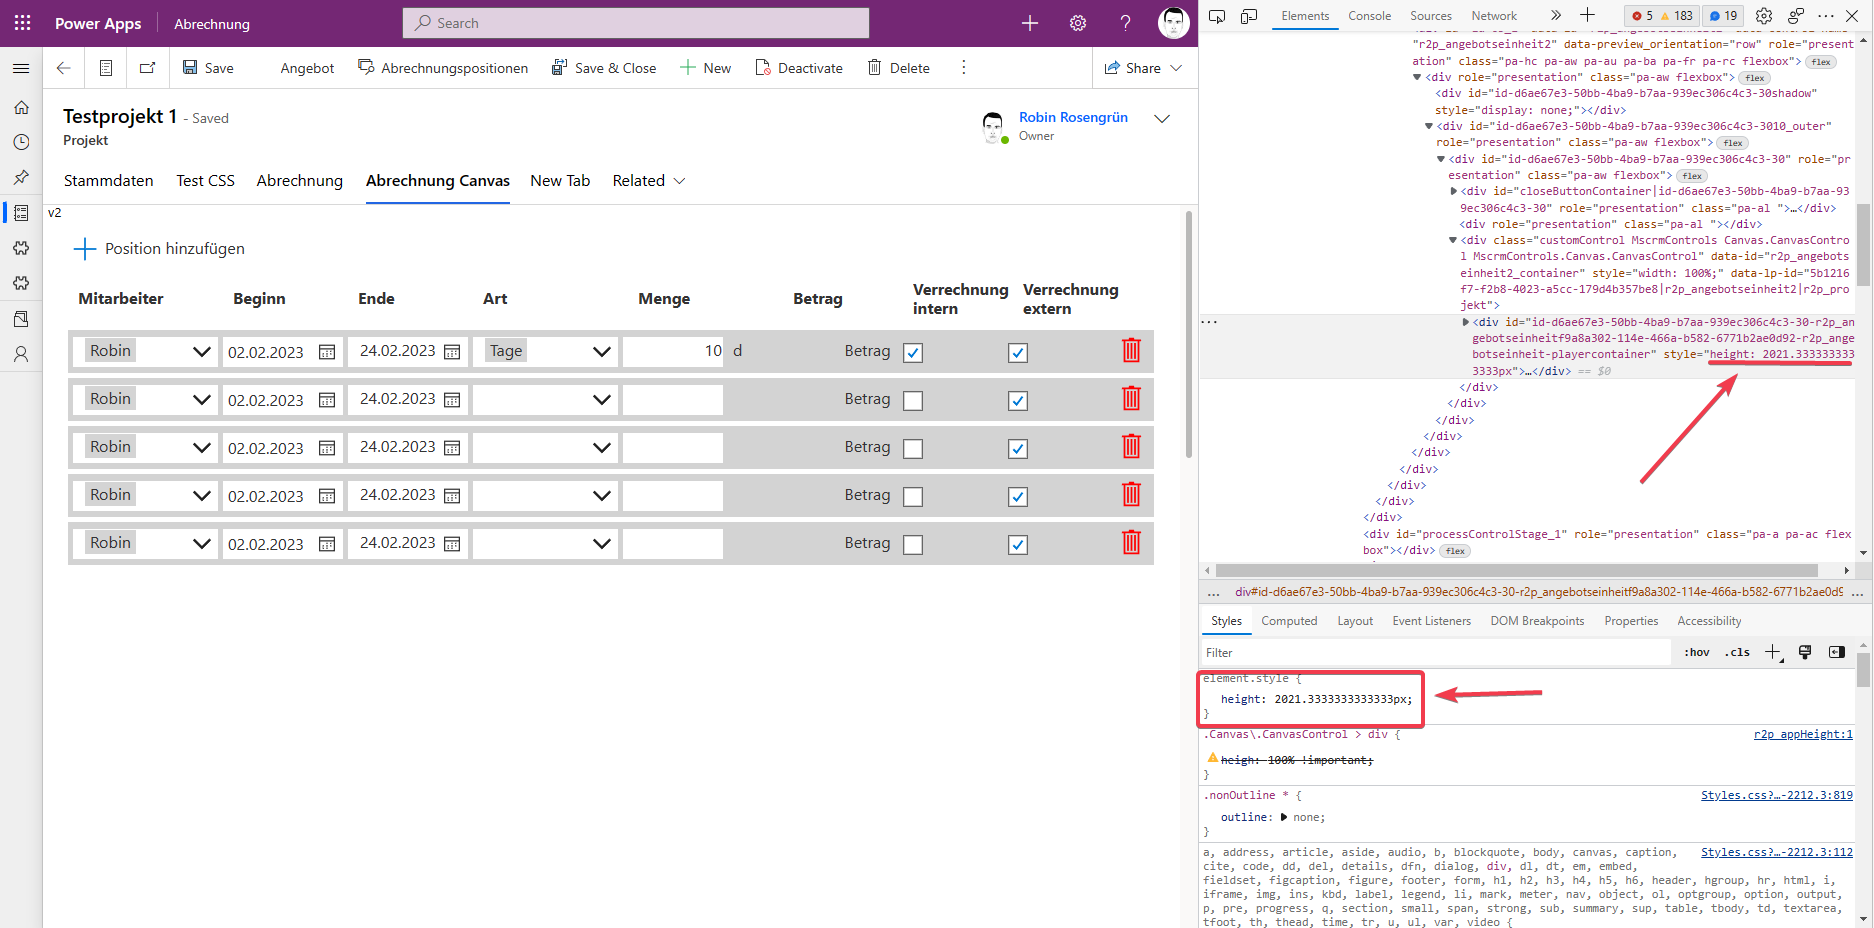The height and width of the screenshot is (928, 1874).
Task: Open the Home icon in the sidebar
Action: coord(21,107)
